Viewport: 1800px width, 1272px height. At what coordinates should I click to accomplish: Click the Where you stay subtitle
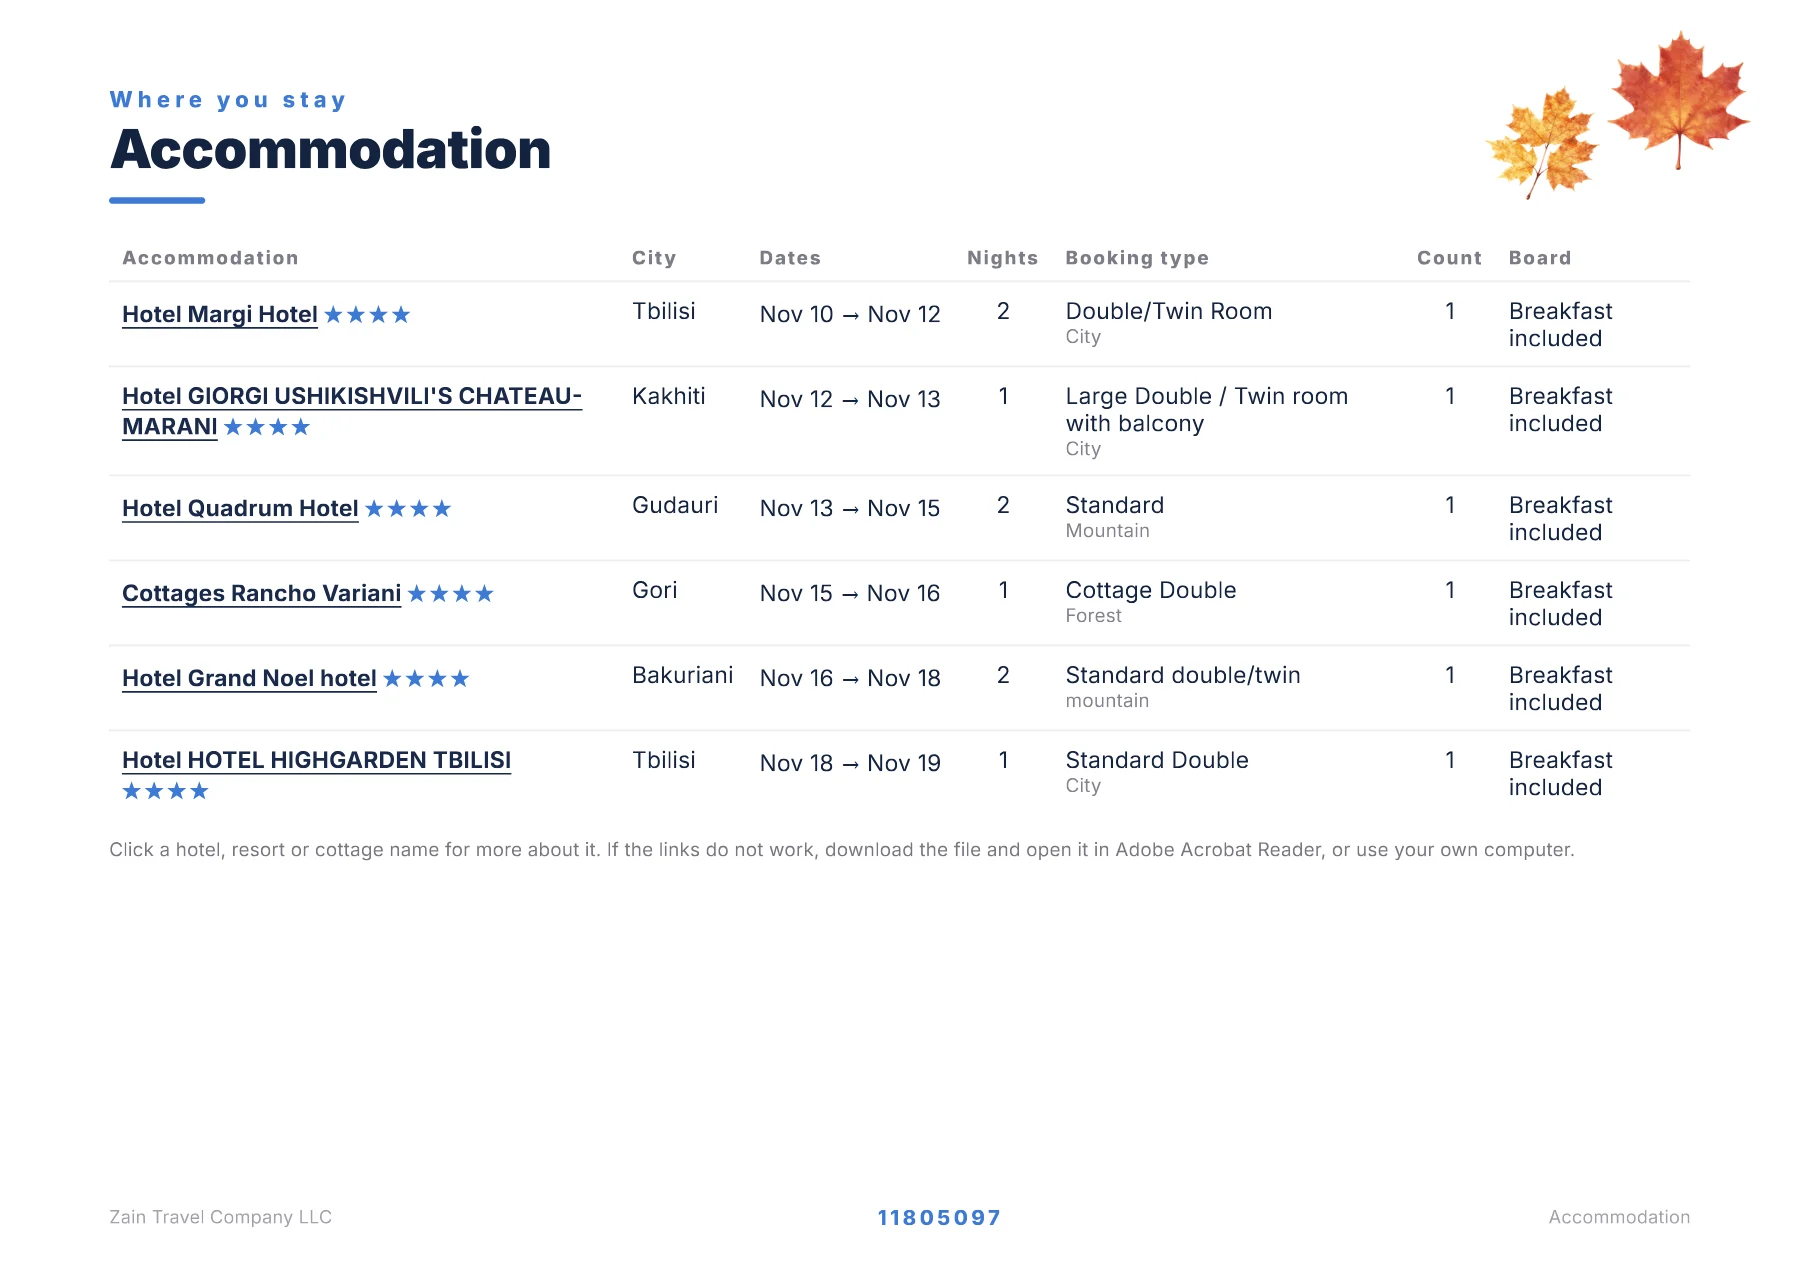(228, 100)
